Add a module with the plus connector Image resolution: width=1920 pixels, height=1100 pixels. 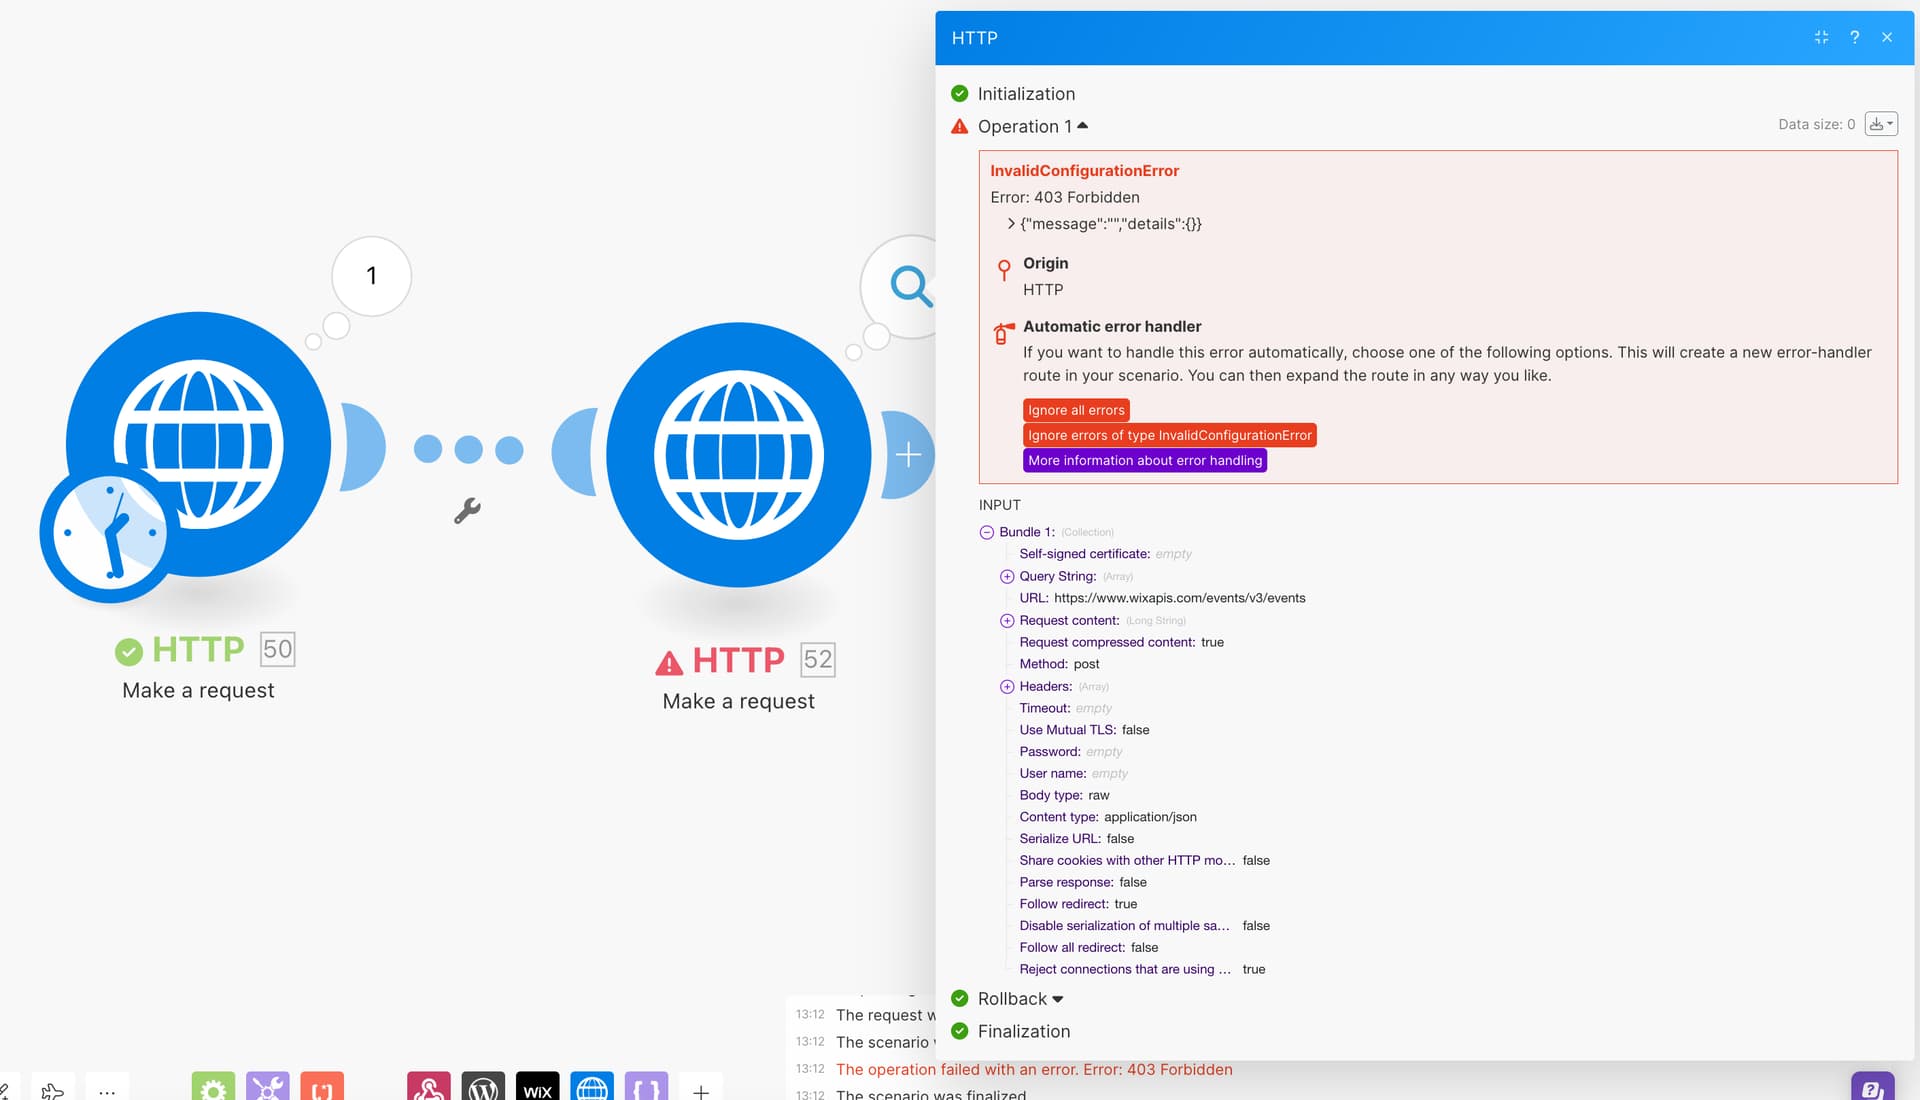pyautogui.click(x=908, y=455)
